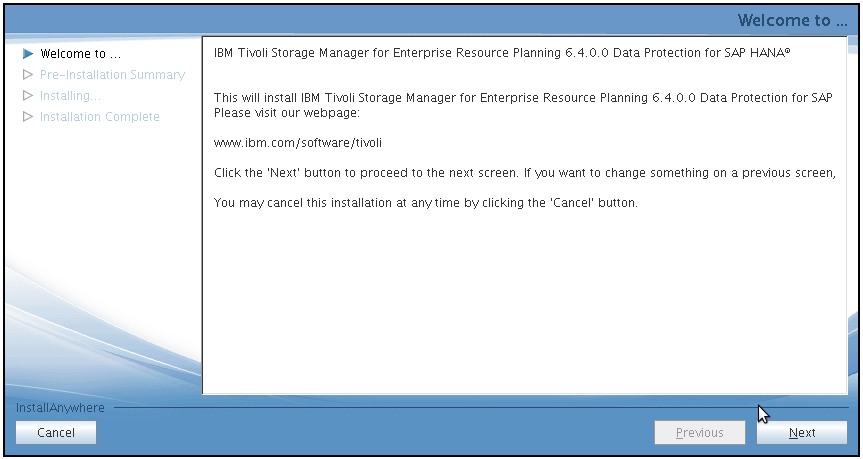The height and width of the screenshot is (459, 863).
Task: Click the IBM Tivoli Storage Manager heading line
Action: (x=502, y=53)
